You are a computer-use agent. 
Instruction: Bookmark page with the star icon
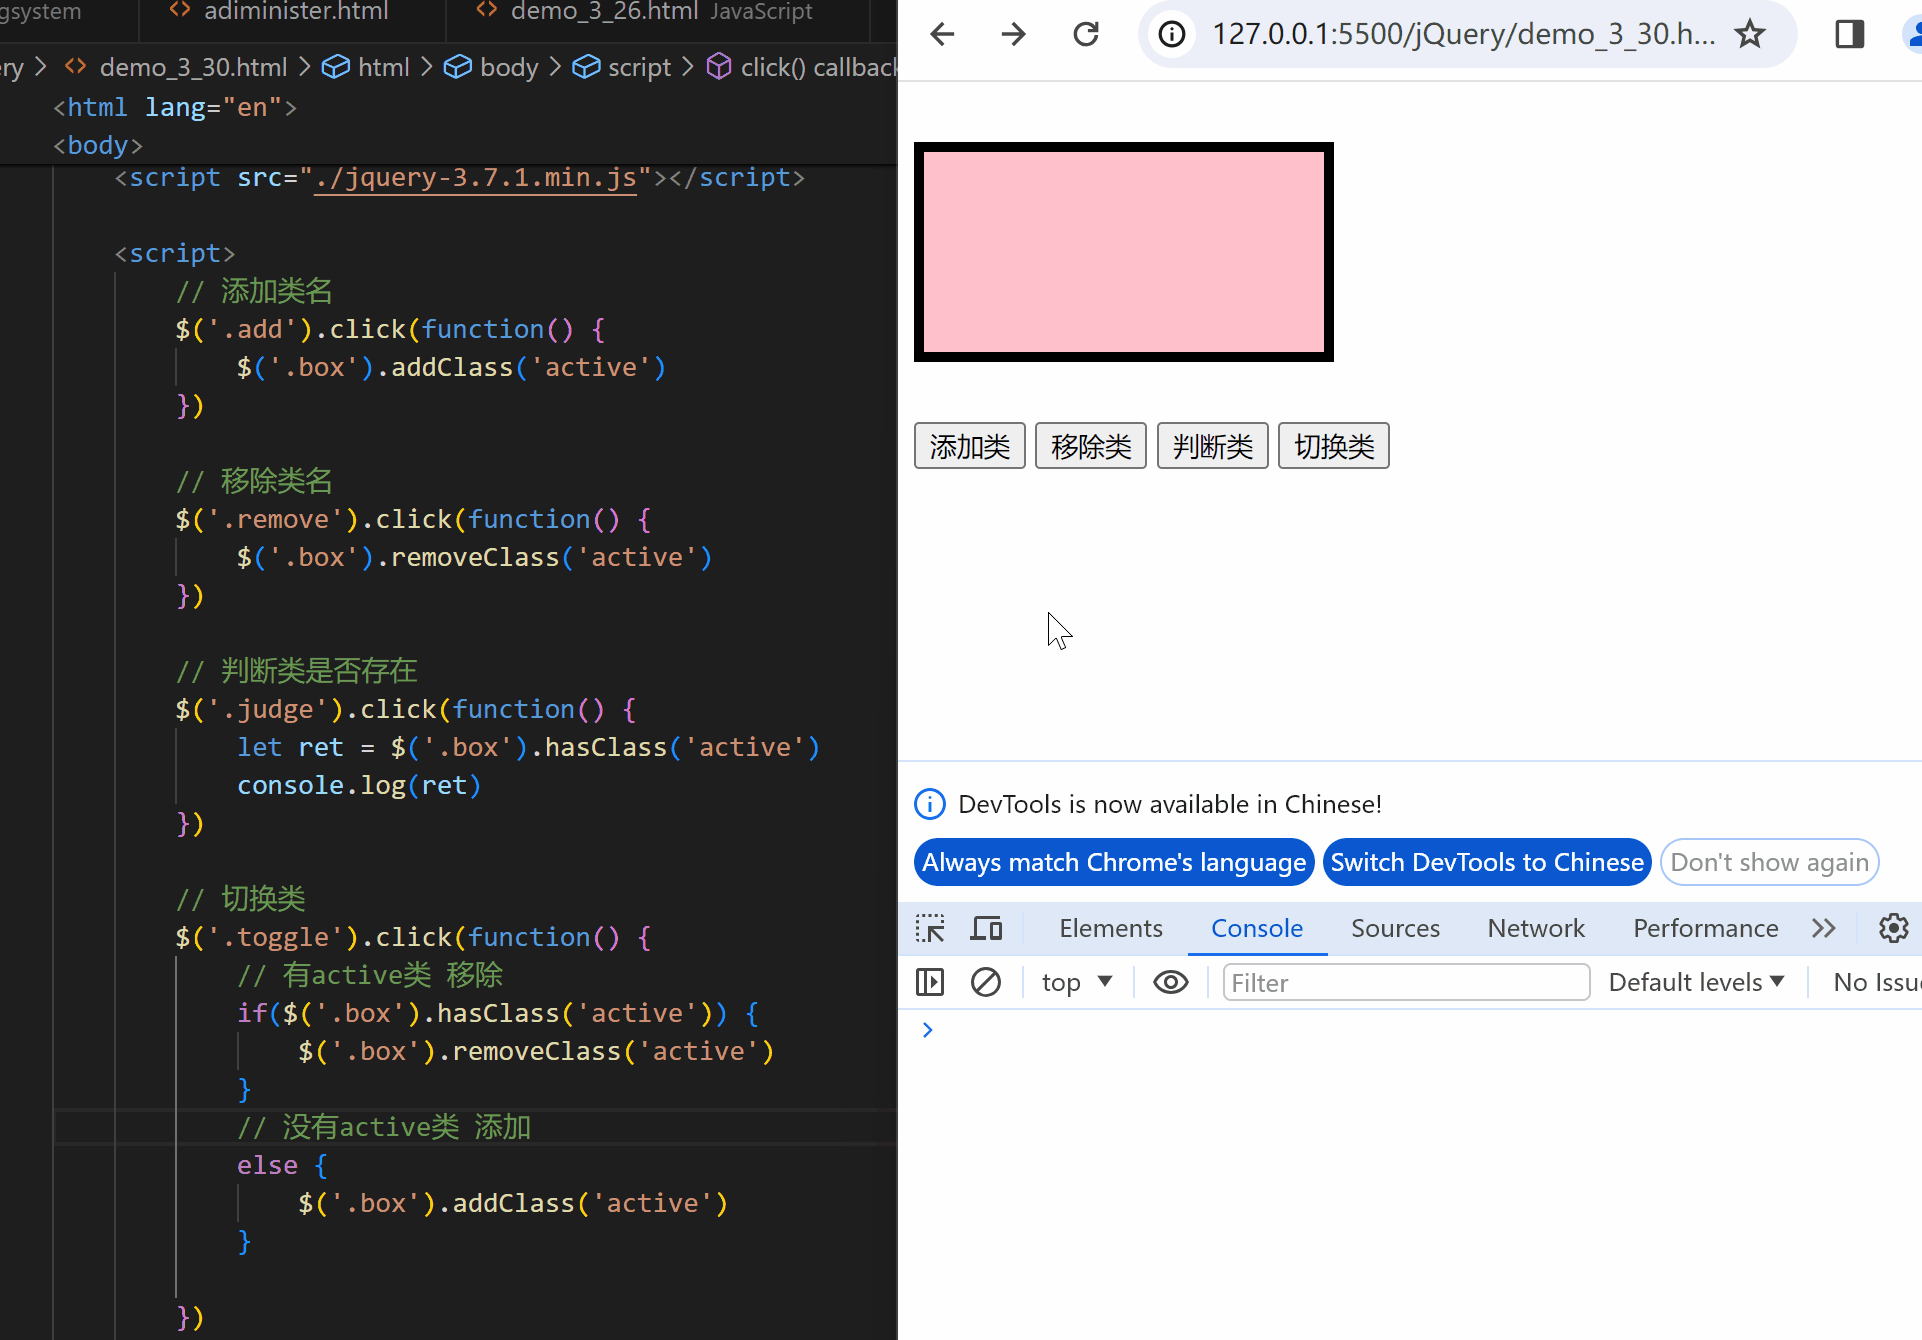(x=1750, y=35)
